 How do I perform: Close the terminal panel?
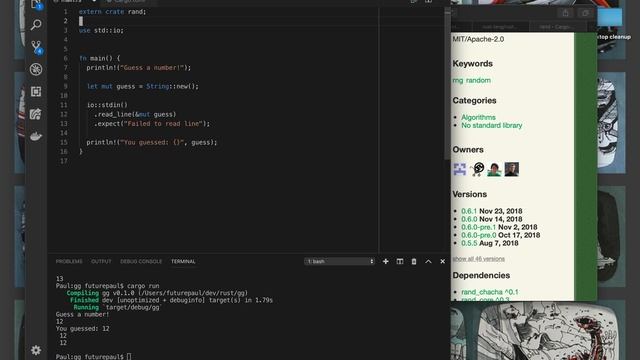click(442, 261)
